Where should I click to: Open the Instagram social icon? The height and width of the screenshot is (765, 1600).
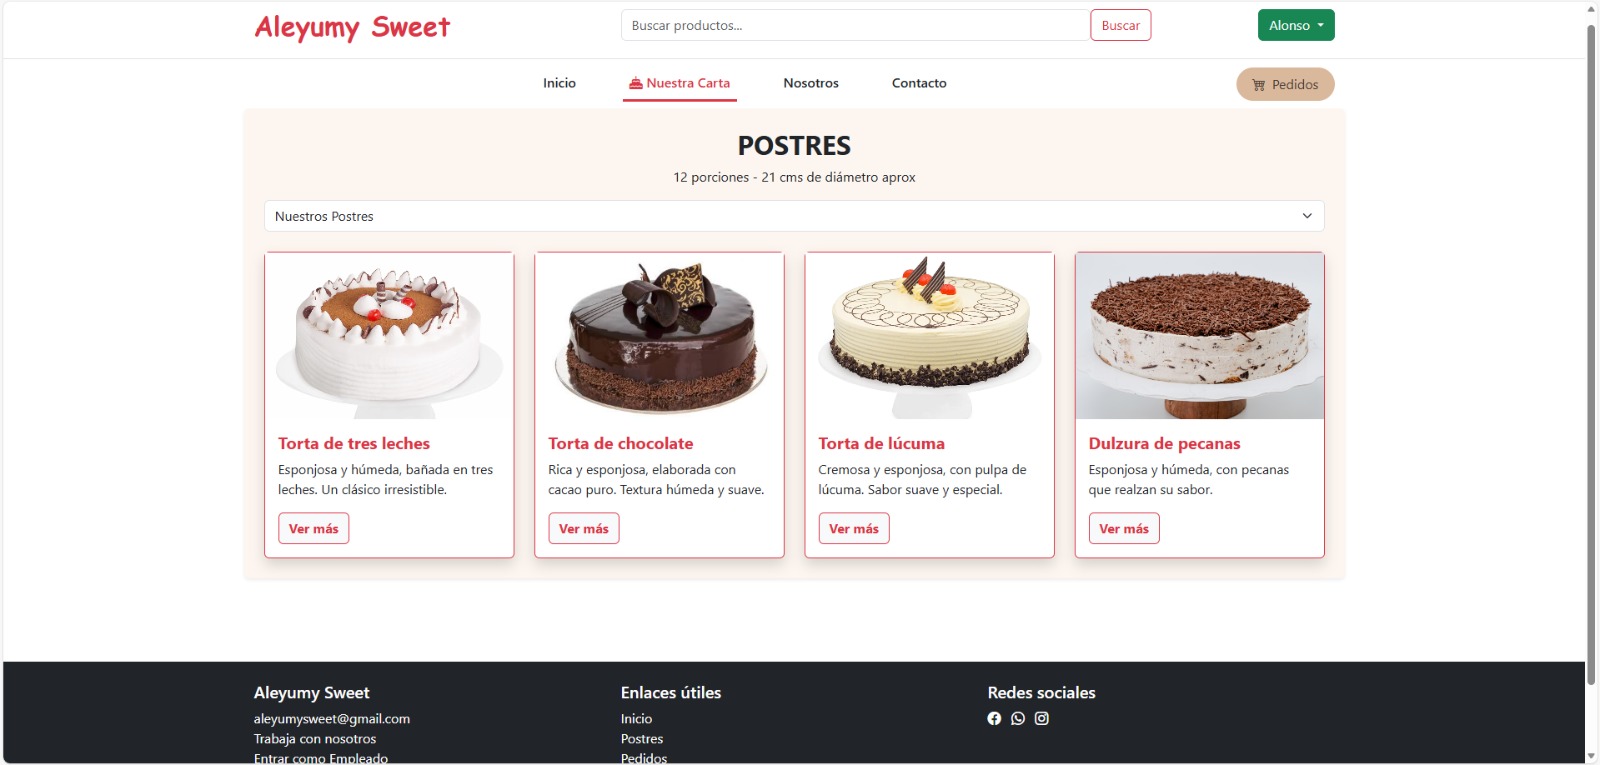pos(1042,718)
